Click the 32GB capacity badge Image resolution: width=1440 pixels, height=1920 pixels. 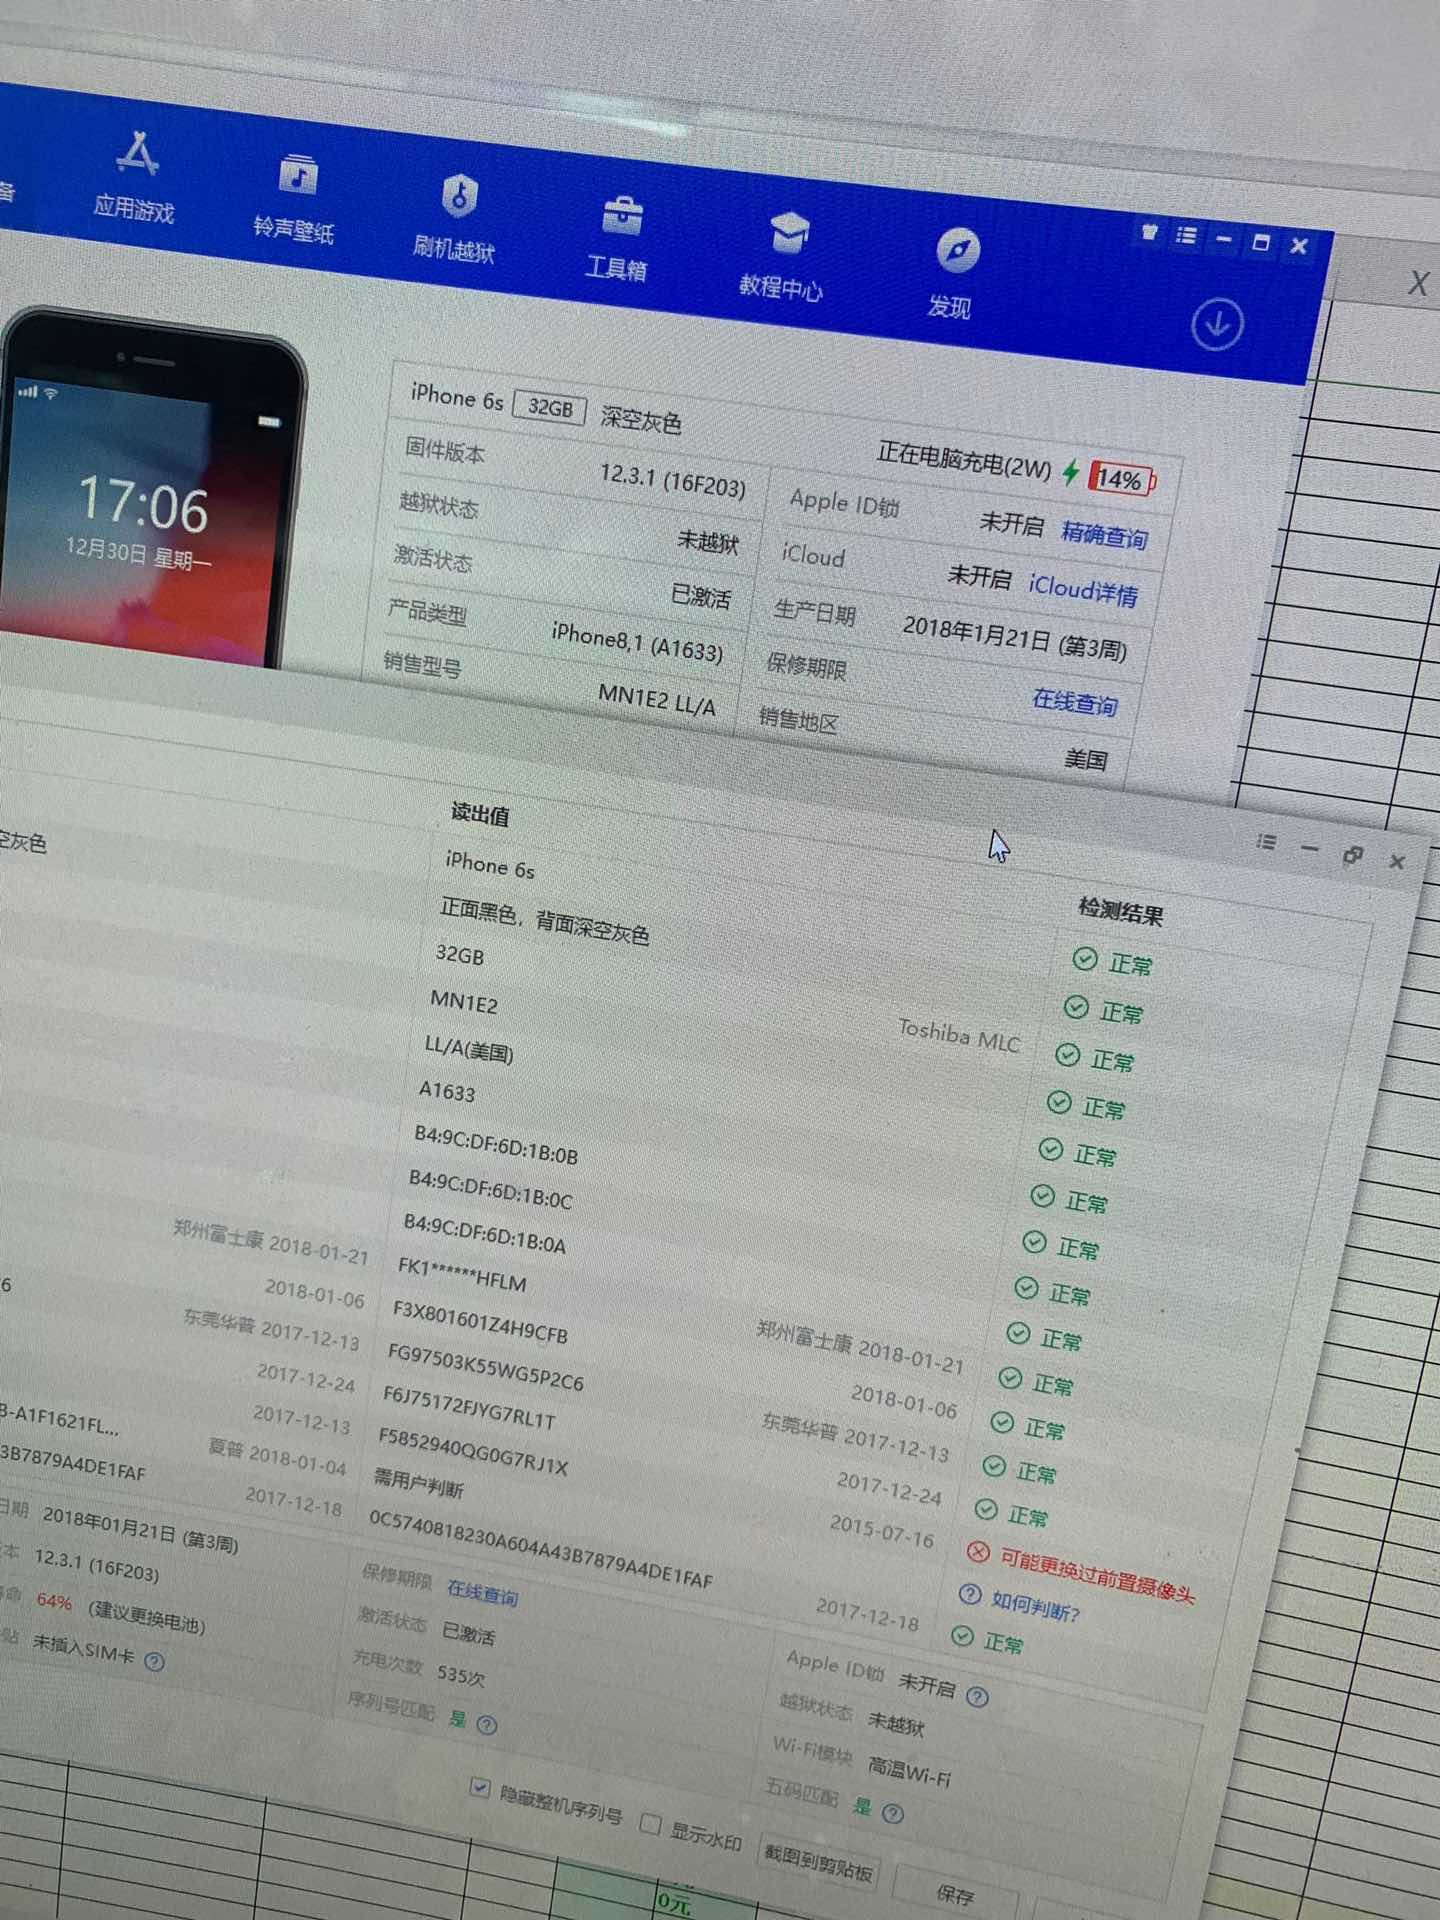(550, 408)
